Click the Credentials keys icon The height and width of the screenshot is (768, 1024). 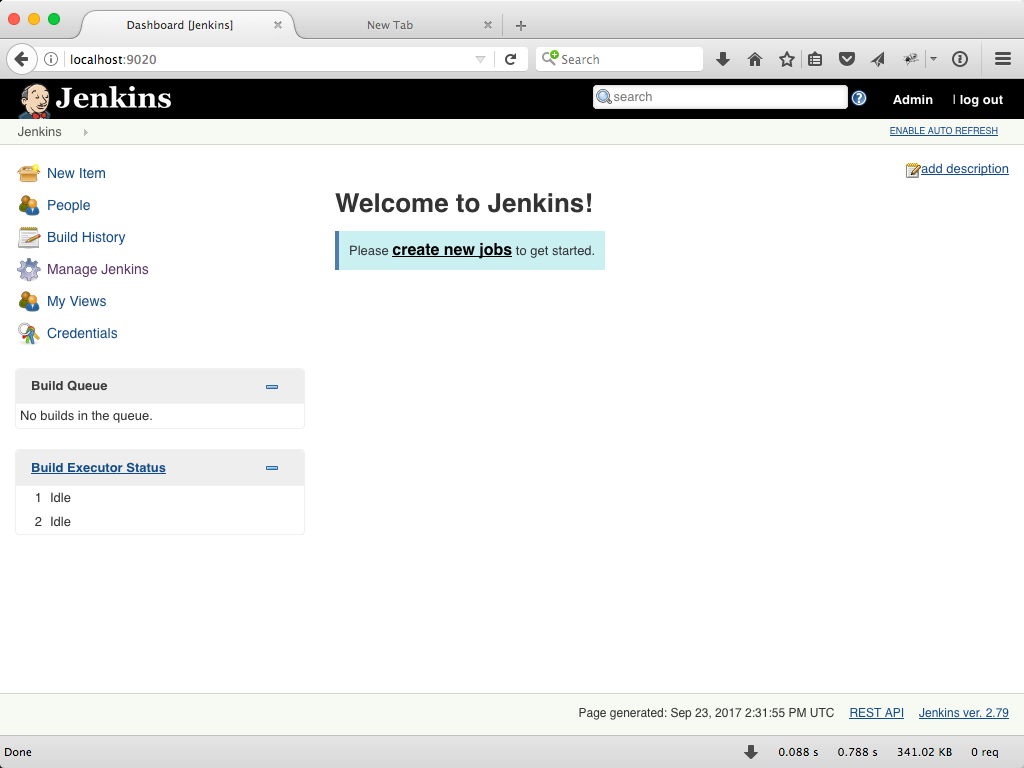(29, 333)
